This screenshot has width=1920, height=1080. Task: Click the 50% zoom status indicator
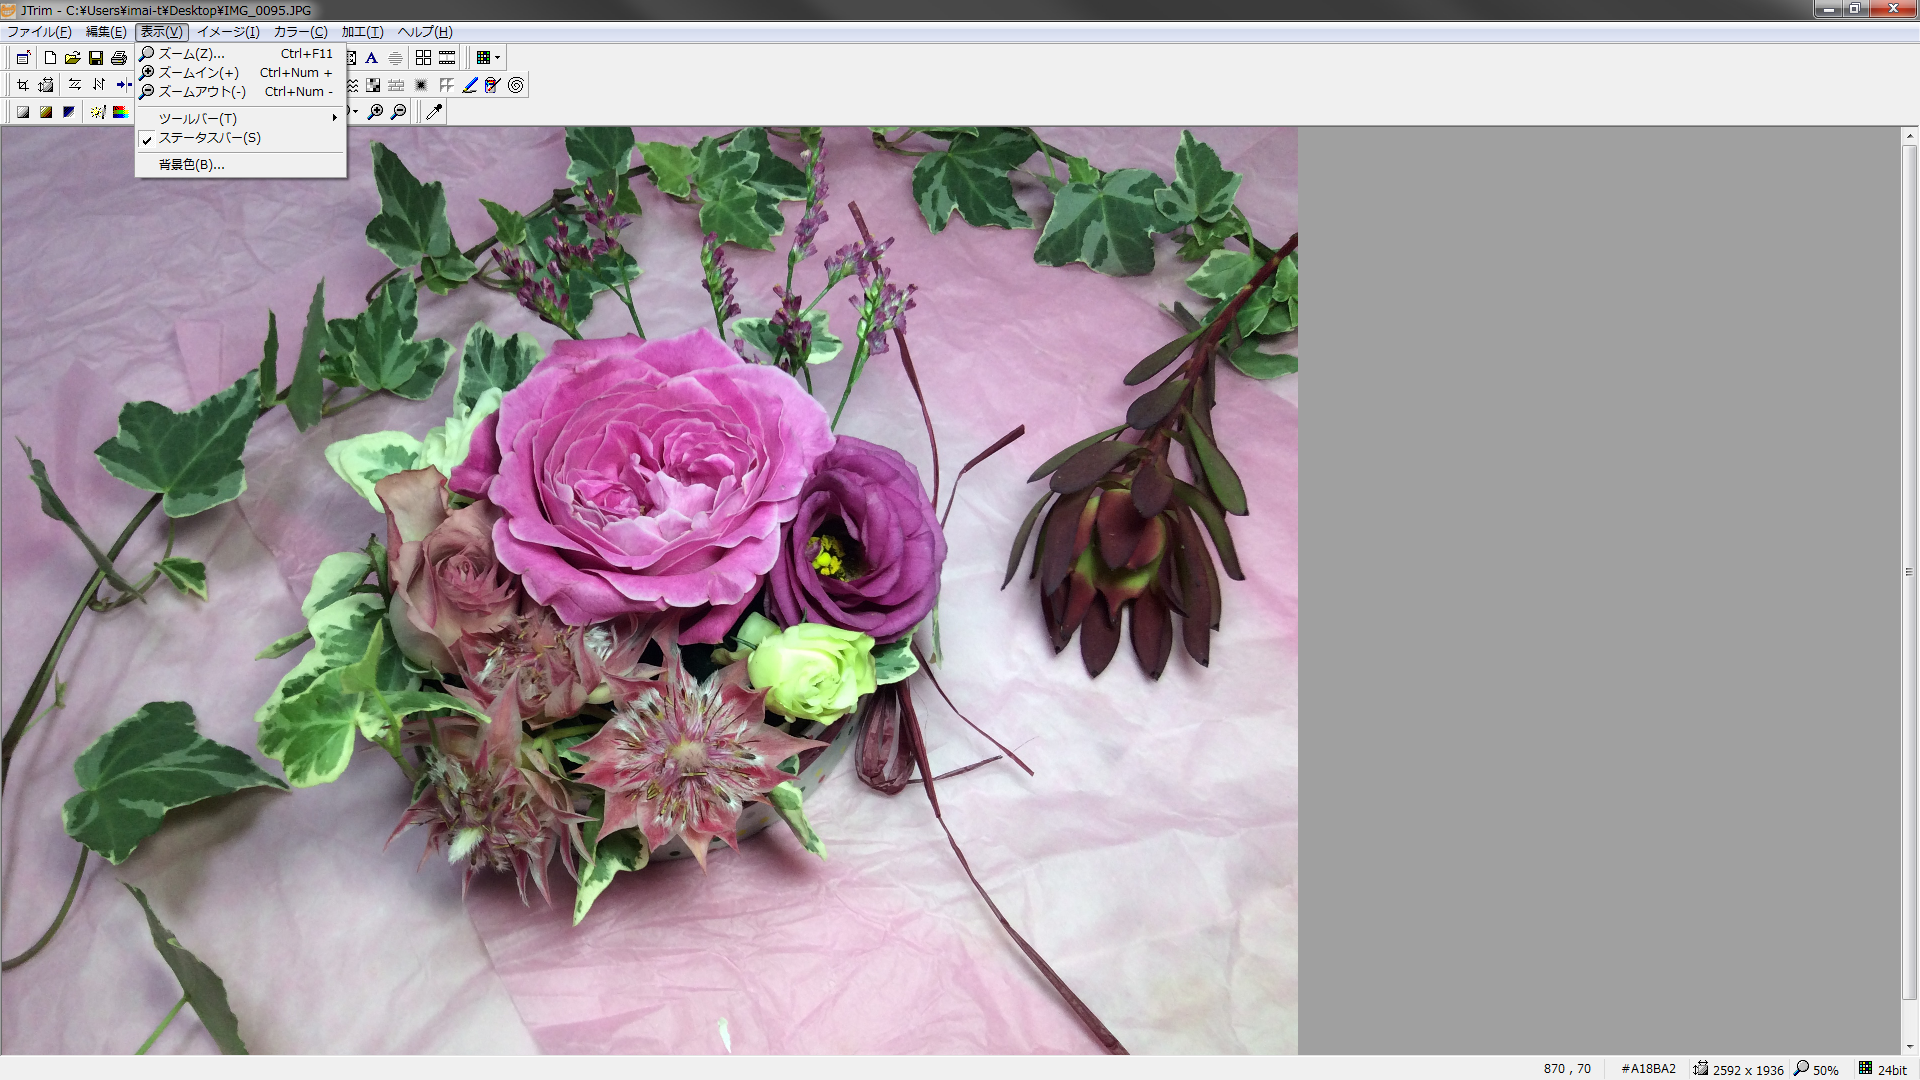(x=1817, y=1069)
